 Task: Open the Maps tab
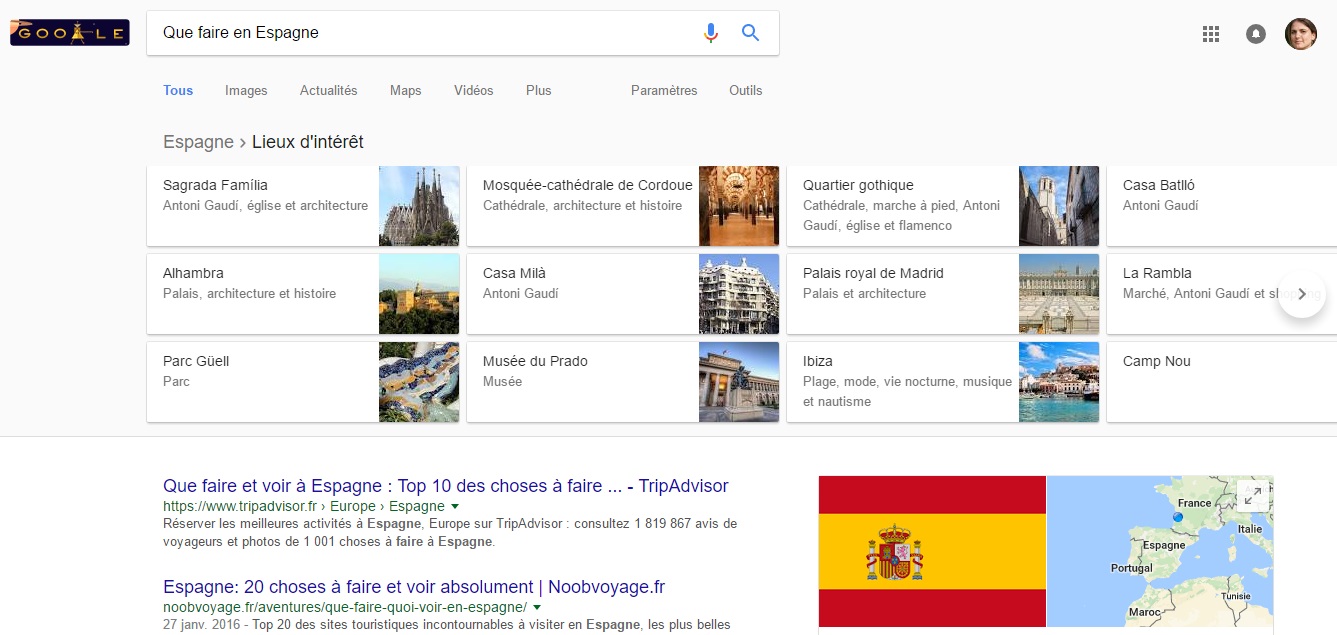[405, 90]
